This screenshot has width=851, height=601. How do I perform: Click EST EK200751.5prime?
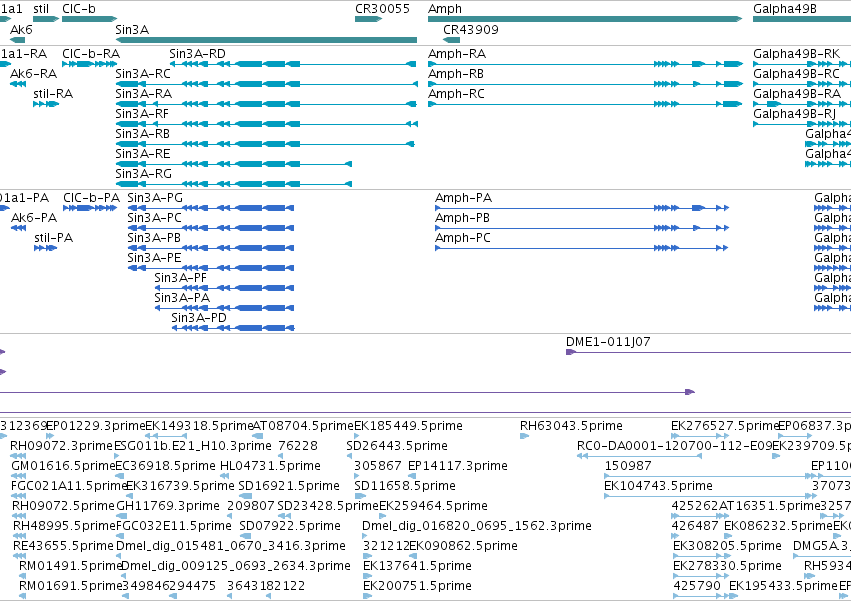tap(417, 587)
